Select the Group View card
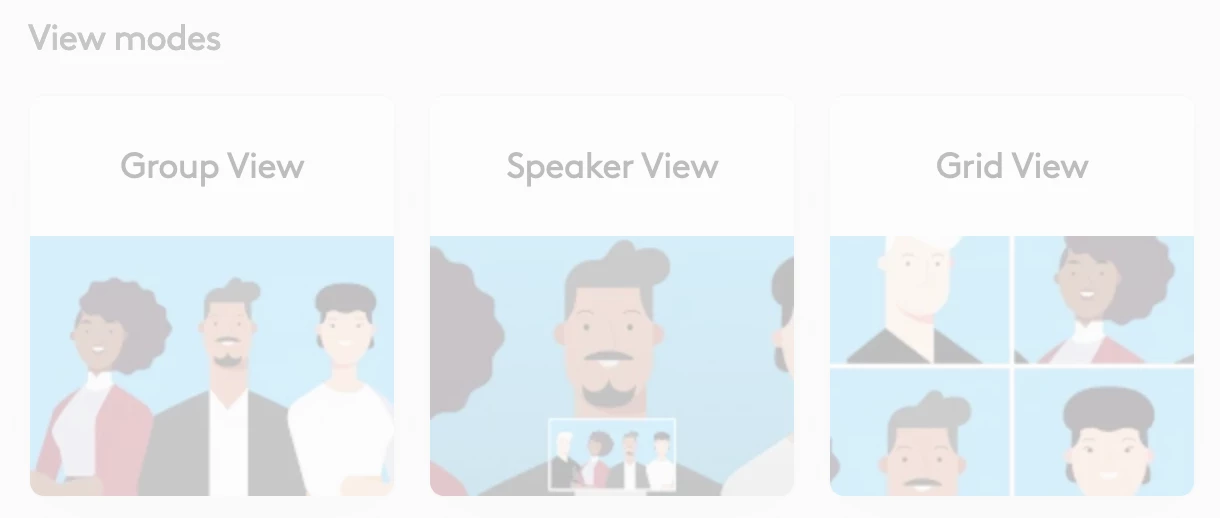The image size is (1220, 518). tap(212, 296)
